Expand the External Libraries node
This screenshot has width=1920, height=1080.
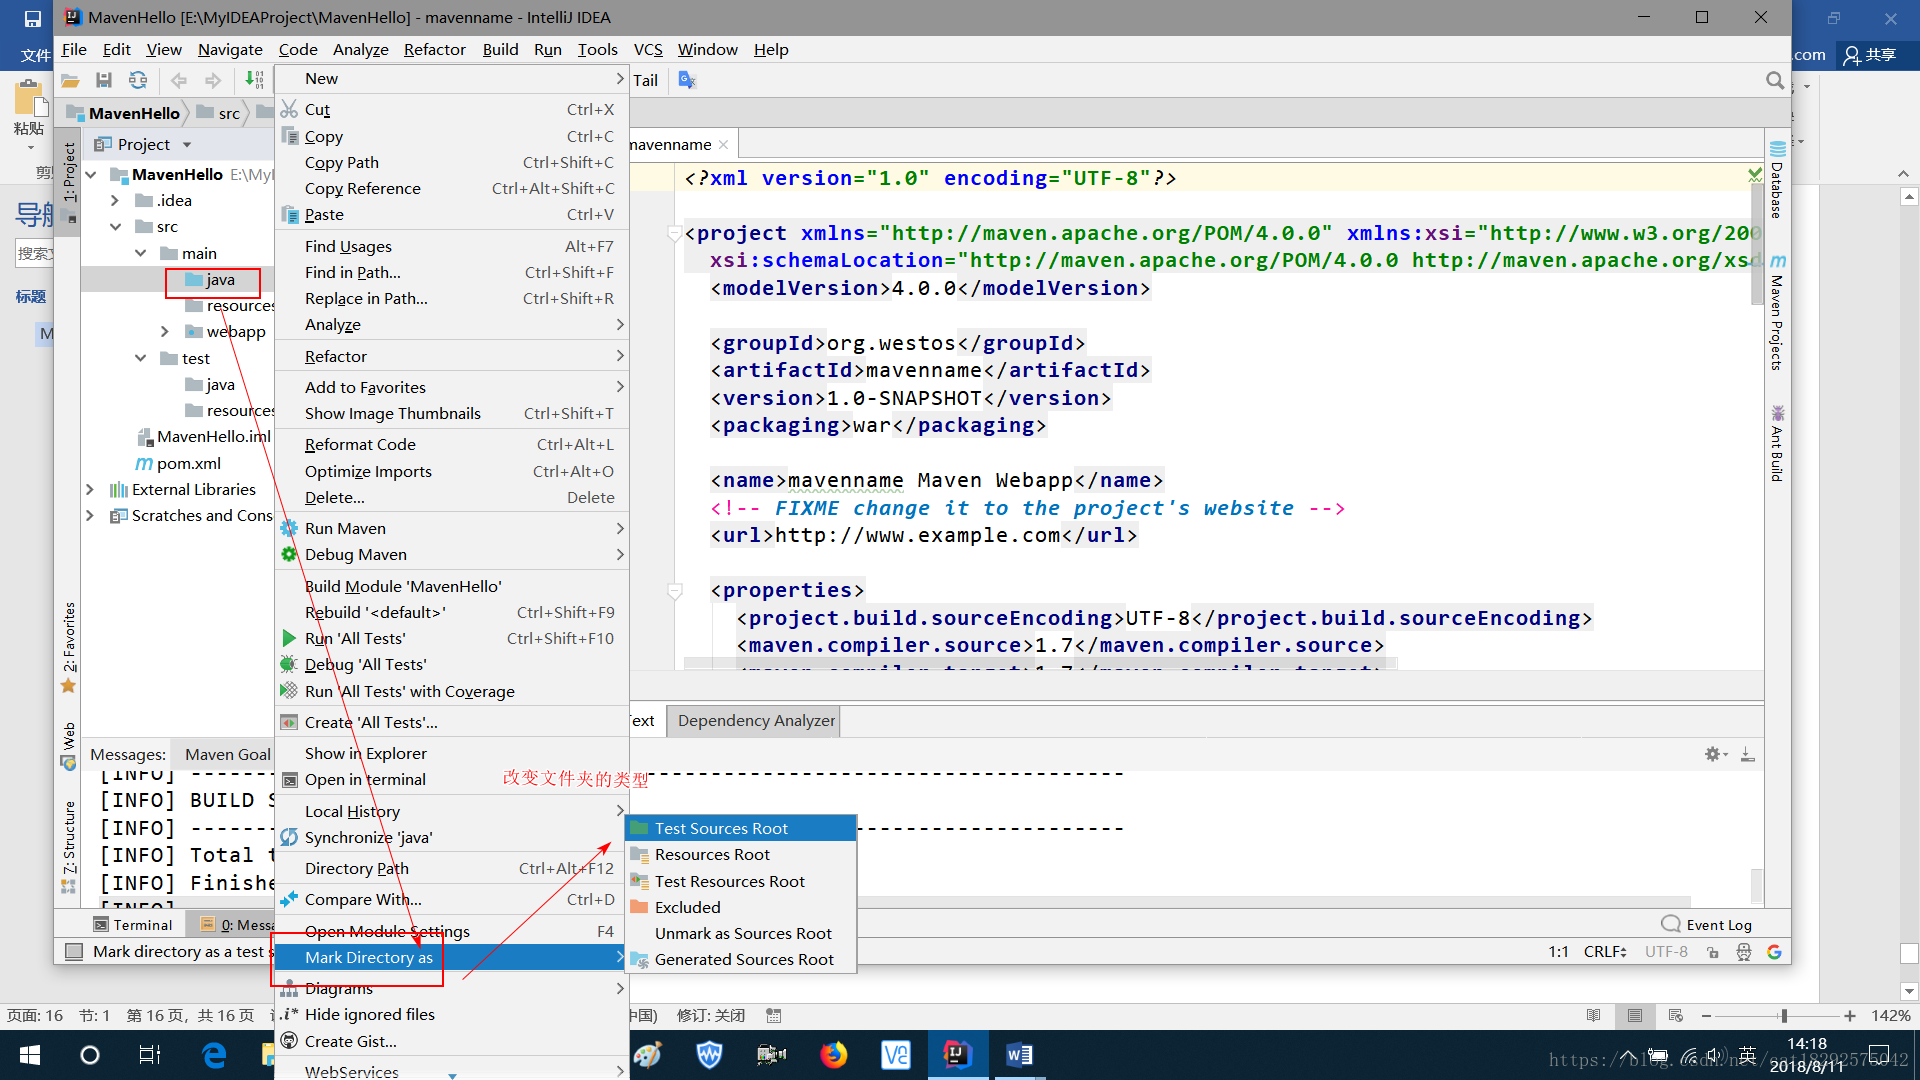tap(90, 490)
